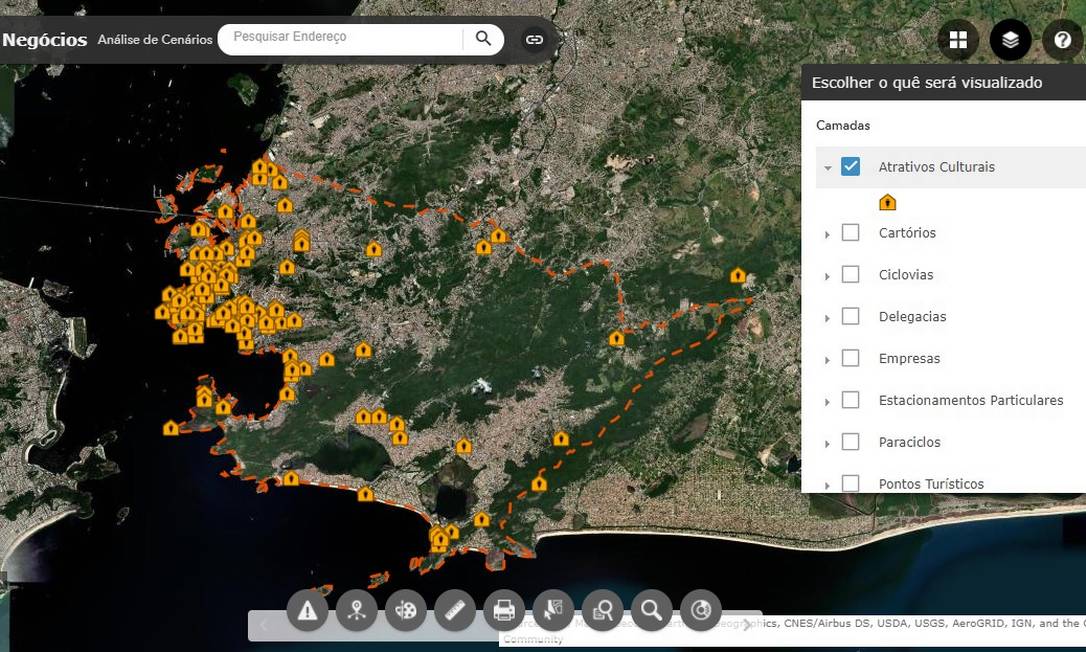Open the ruler measurement tool
1086x652 pixels.
455,610
